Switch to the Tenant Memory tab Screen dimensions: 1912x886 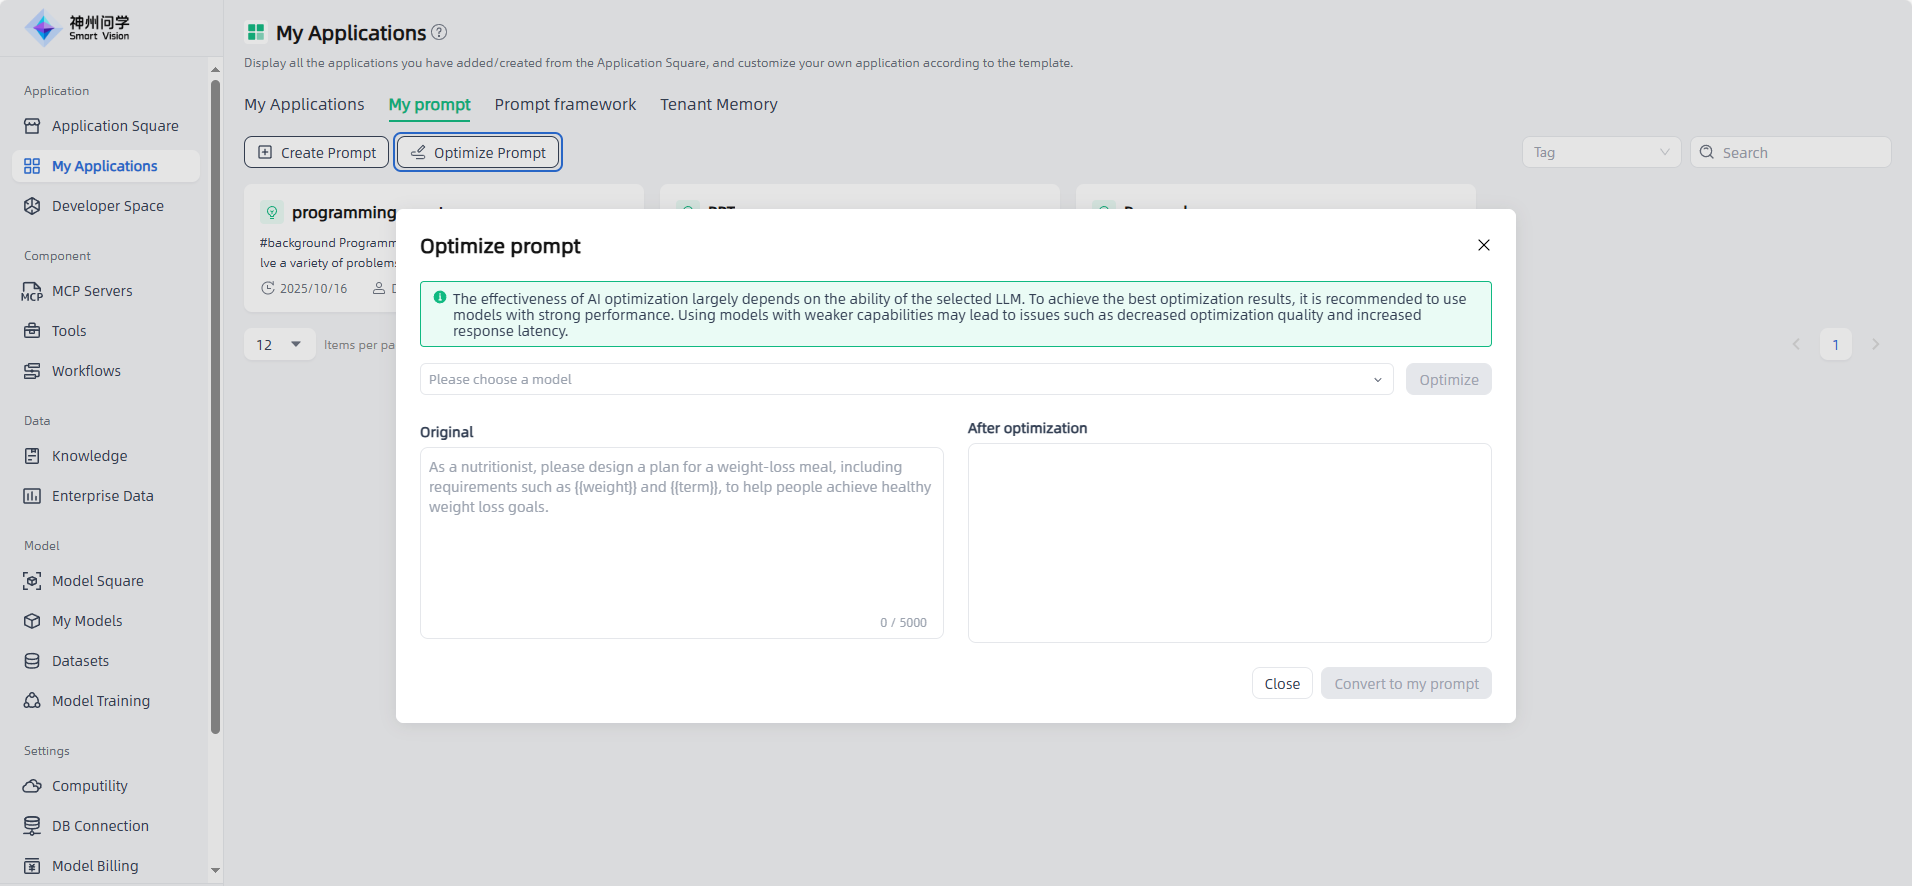point(718,105)
